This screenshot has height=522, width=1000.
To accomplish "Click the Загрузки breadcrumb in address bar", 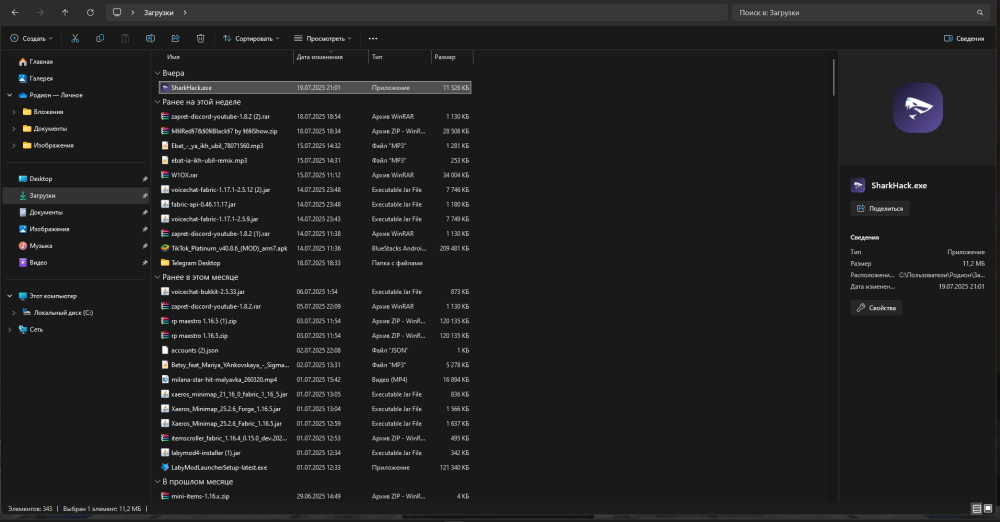I will (158, 12).
